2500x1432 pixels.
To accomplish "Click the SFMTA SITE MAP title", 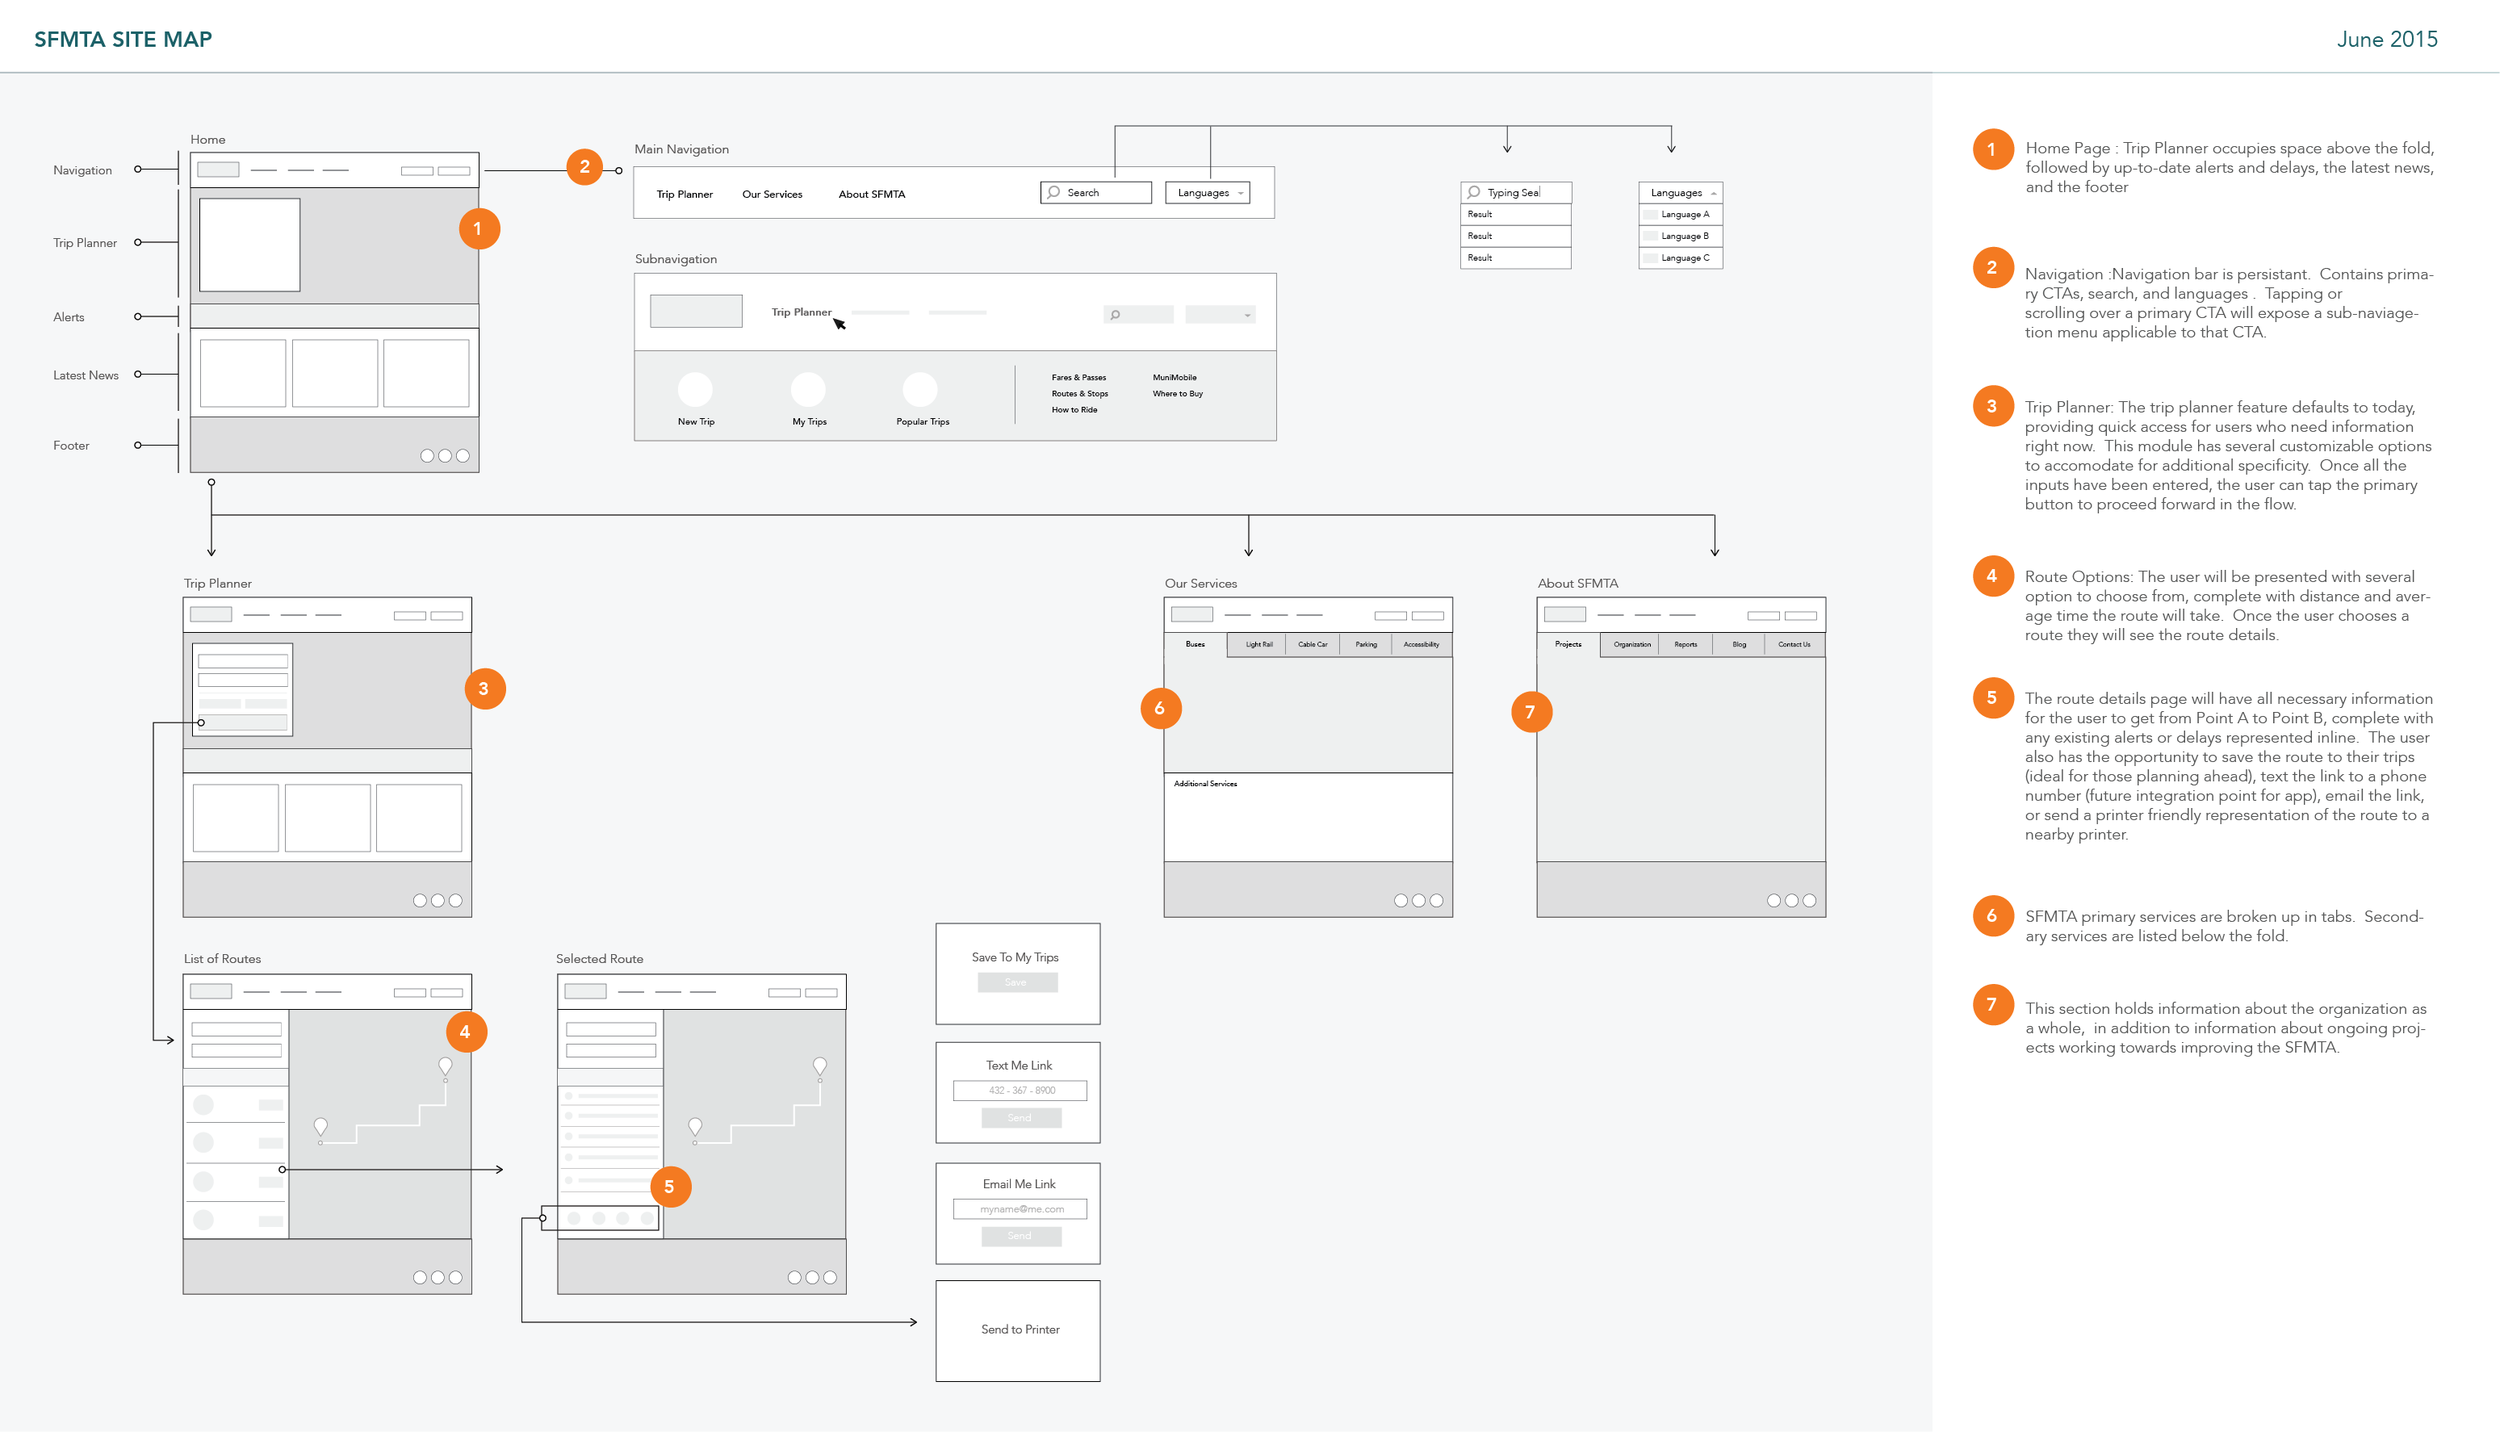I will (123, 39).
